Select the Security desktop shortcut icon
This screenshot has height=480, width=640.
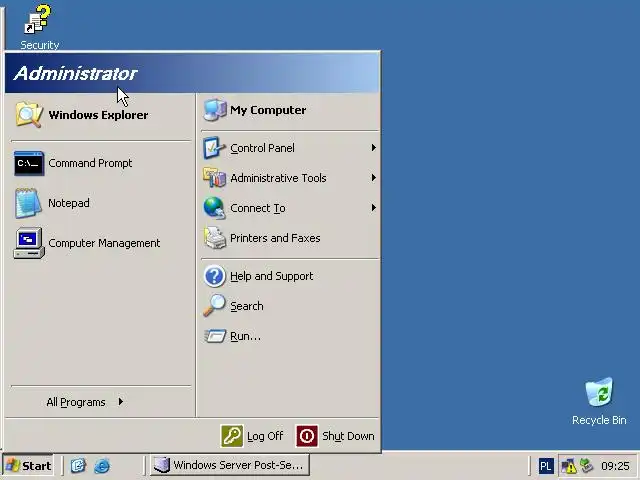(x=38, y=19)
